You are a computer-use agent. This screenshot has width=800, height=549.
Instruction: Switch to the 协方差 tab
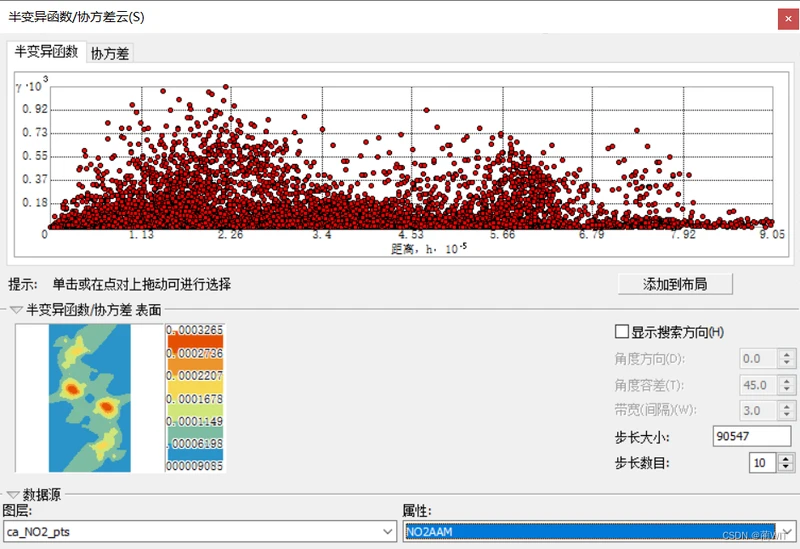(110, 54)
